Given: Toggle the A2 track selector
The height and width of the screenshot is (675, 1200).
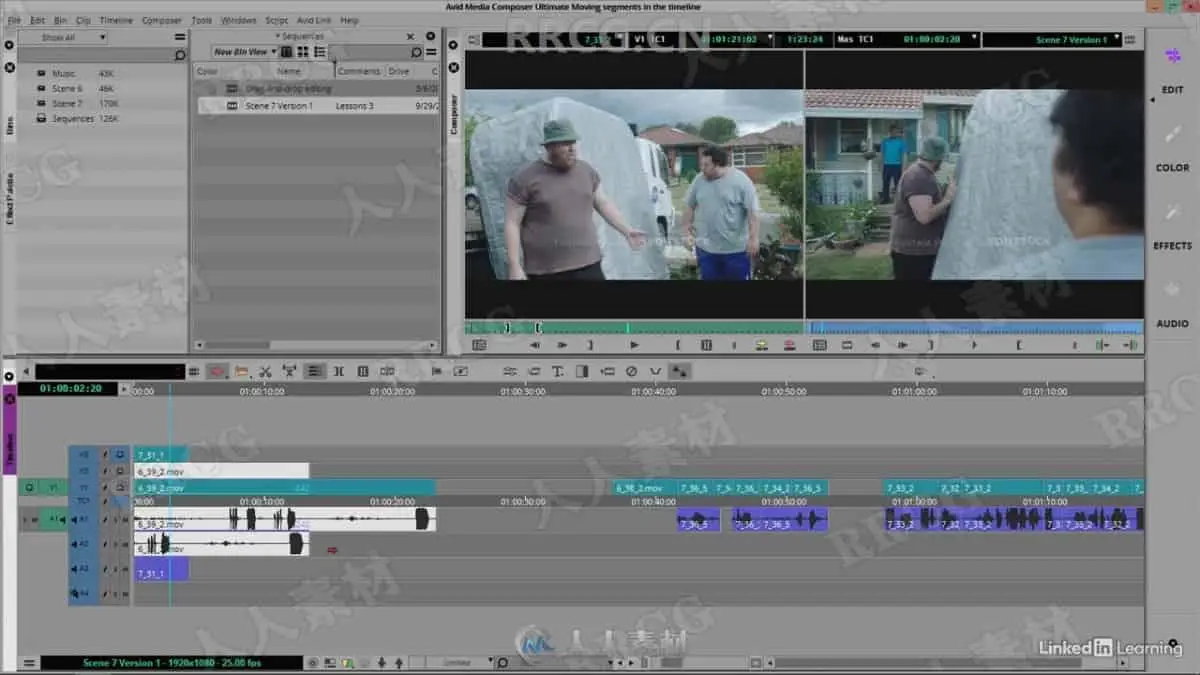Looking at the screenshot, I should 84,544.
